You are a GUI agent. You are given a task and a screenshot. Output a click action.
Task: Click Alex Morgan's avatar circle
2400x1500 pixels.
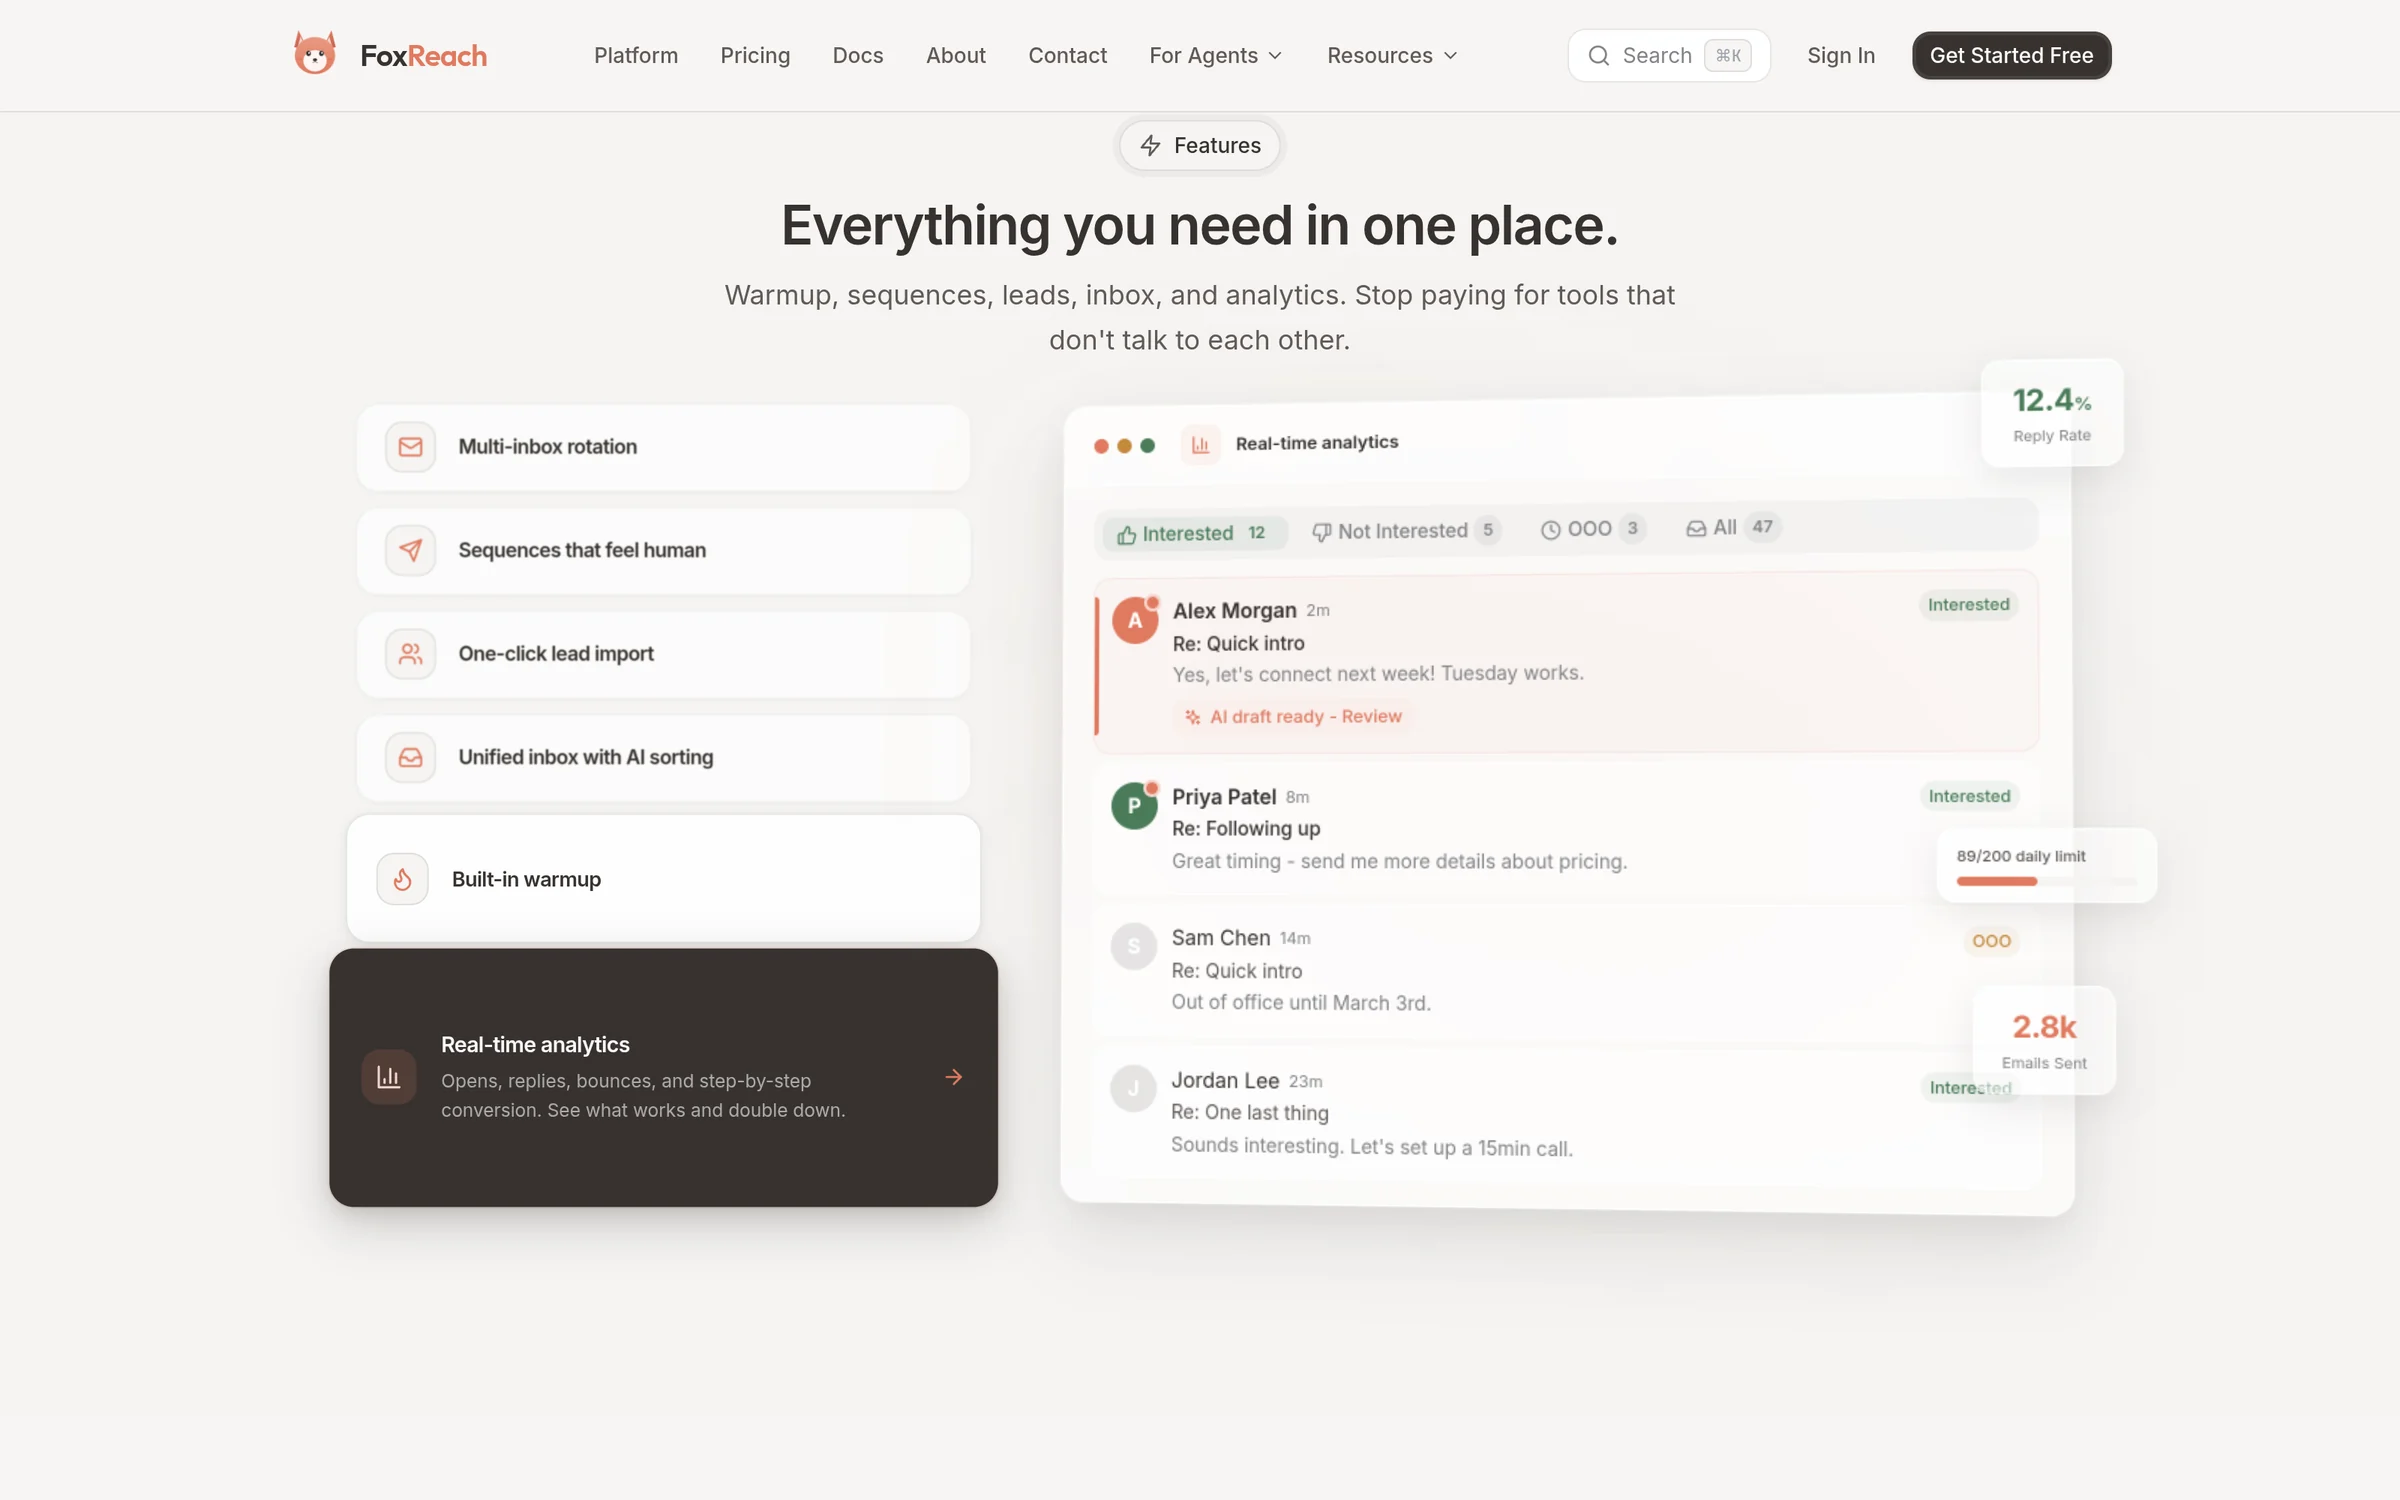(x=1135, y=620)
